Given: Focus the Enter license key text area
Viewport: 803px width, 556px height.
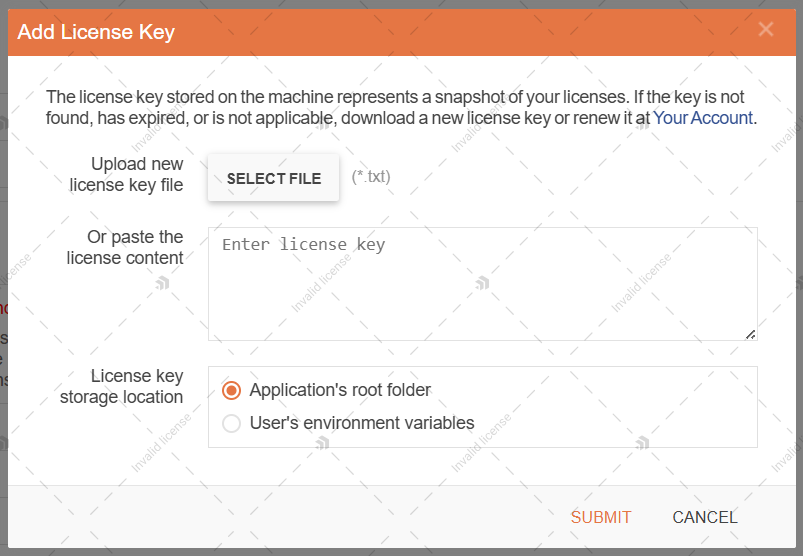Looking at the screenshot, I should [482, 284].
